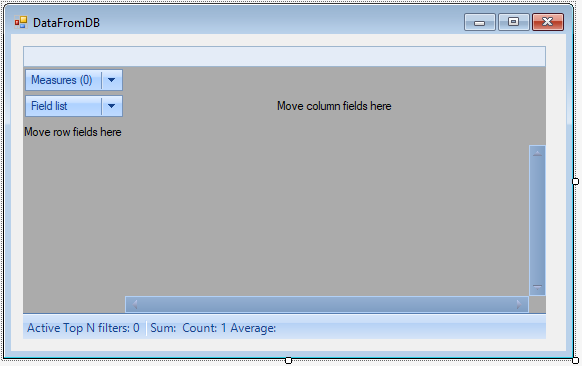
Task: Maximize the DataFromDB window
Action: (x=514, y=22)
